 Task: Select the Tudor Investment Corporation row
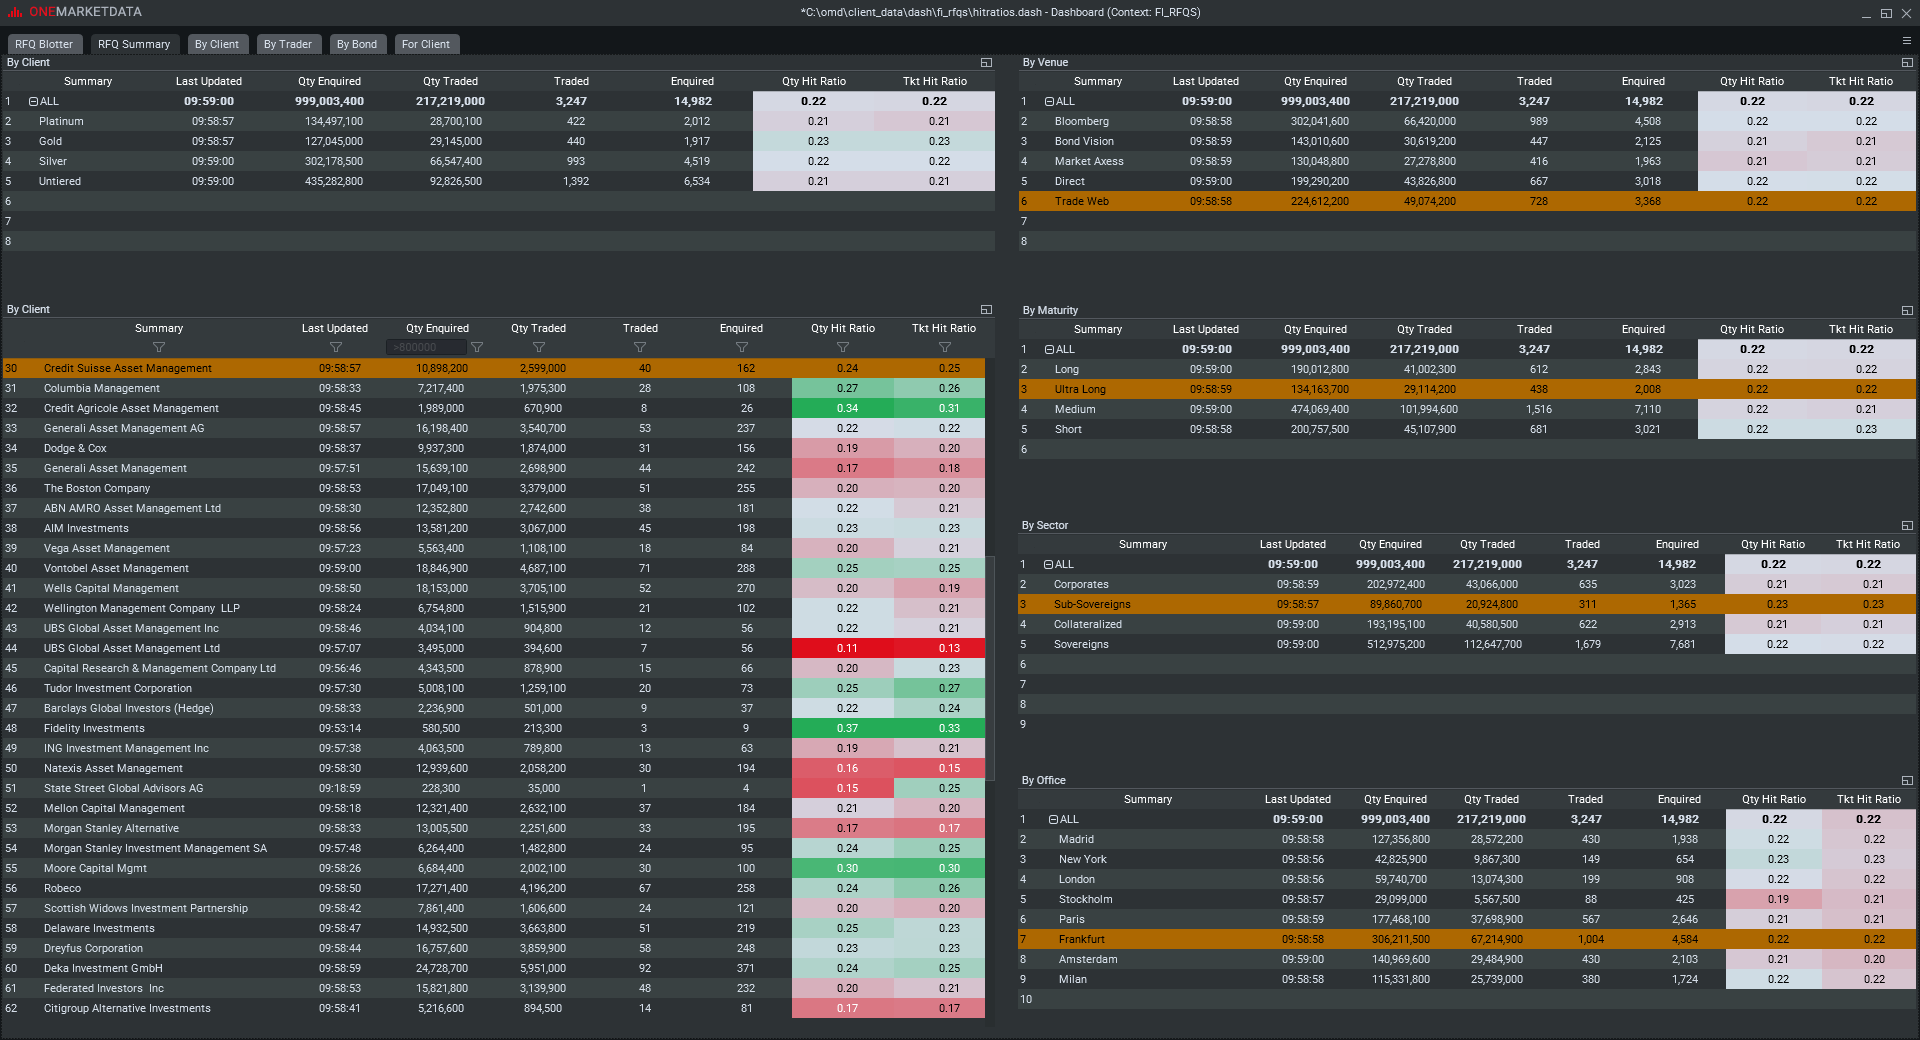[494, 688]
